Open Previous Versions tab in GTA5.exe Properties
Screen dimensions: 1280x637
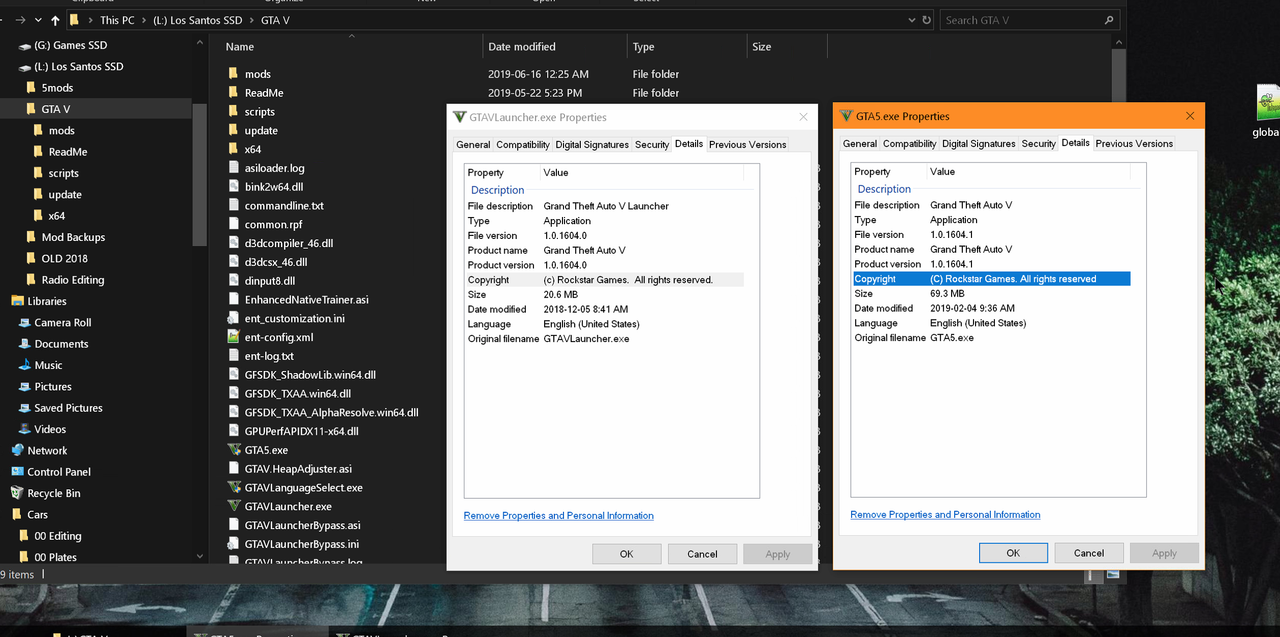(1134, 144)
